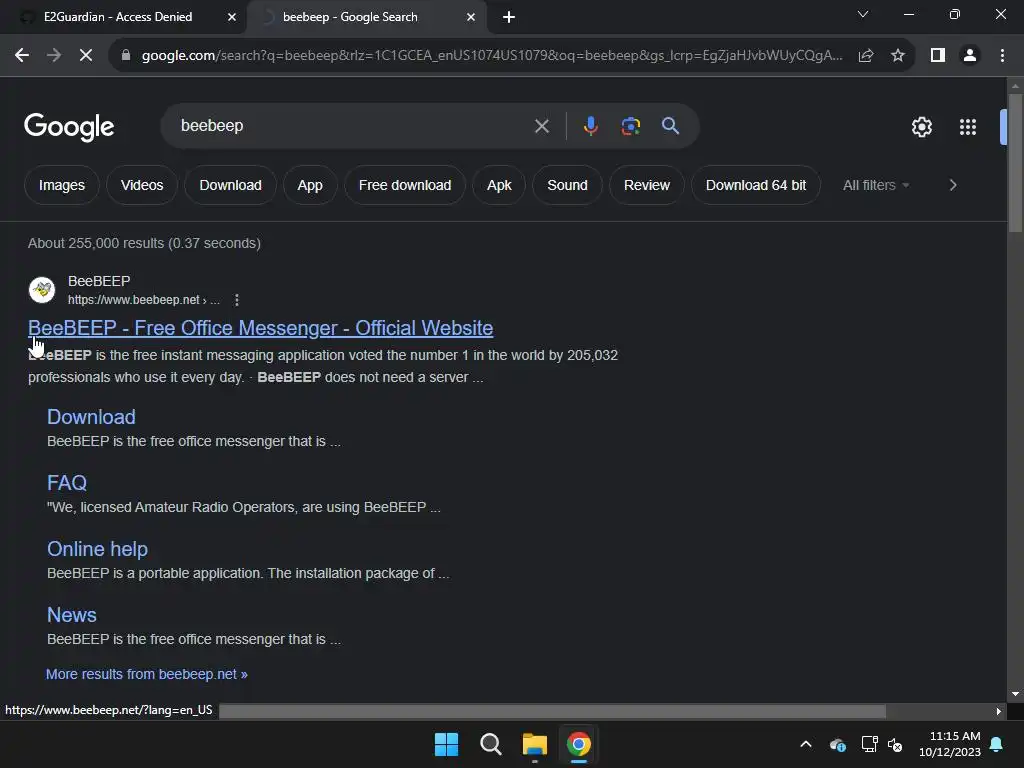This screenshot has height=768, width=1024.
Task: Show hidden system tray icons
Action: (806, 744)
